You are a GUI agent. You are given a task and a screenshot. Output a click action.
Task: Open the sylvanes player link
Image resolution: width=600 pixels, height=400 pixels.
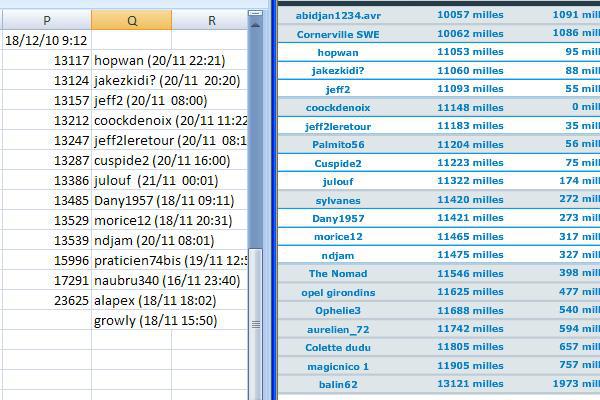click(338, 199)
